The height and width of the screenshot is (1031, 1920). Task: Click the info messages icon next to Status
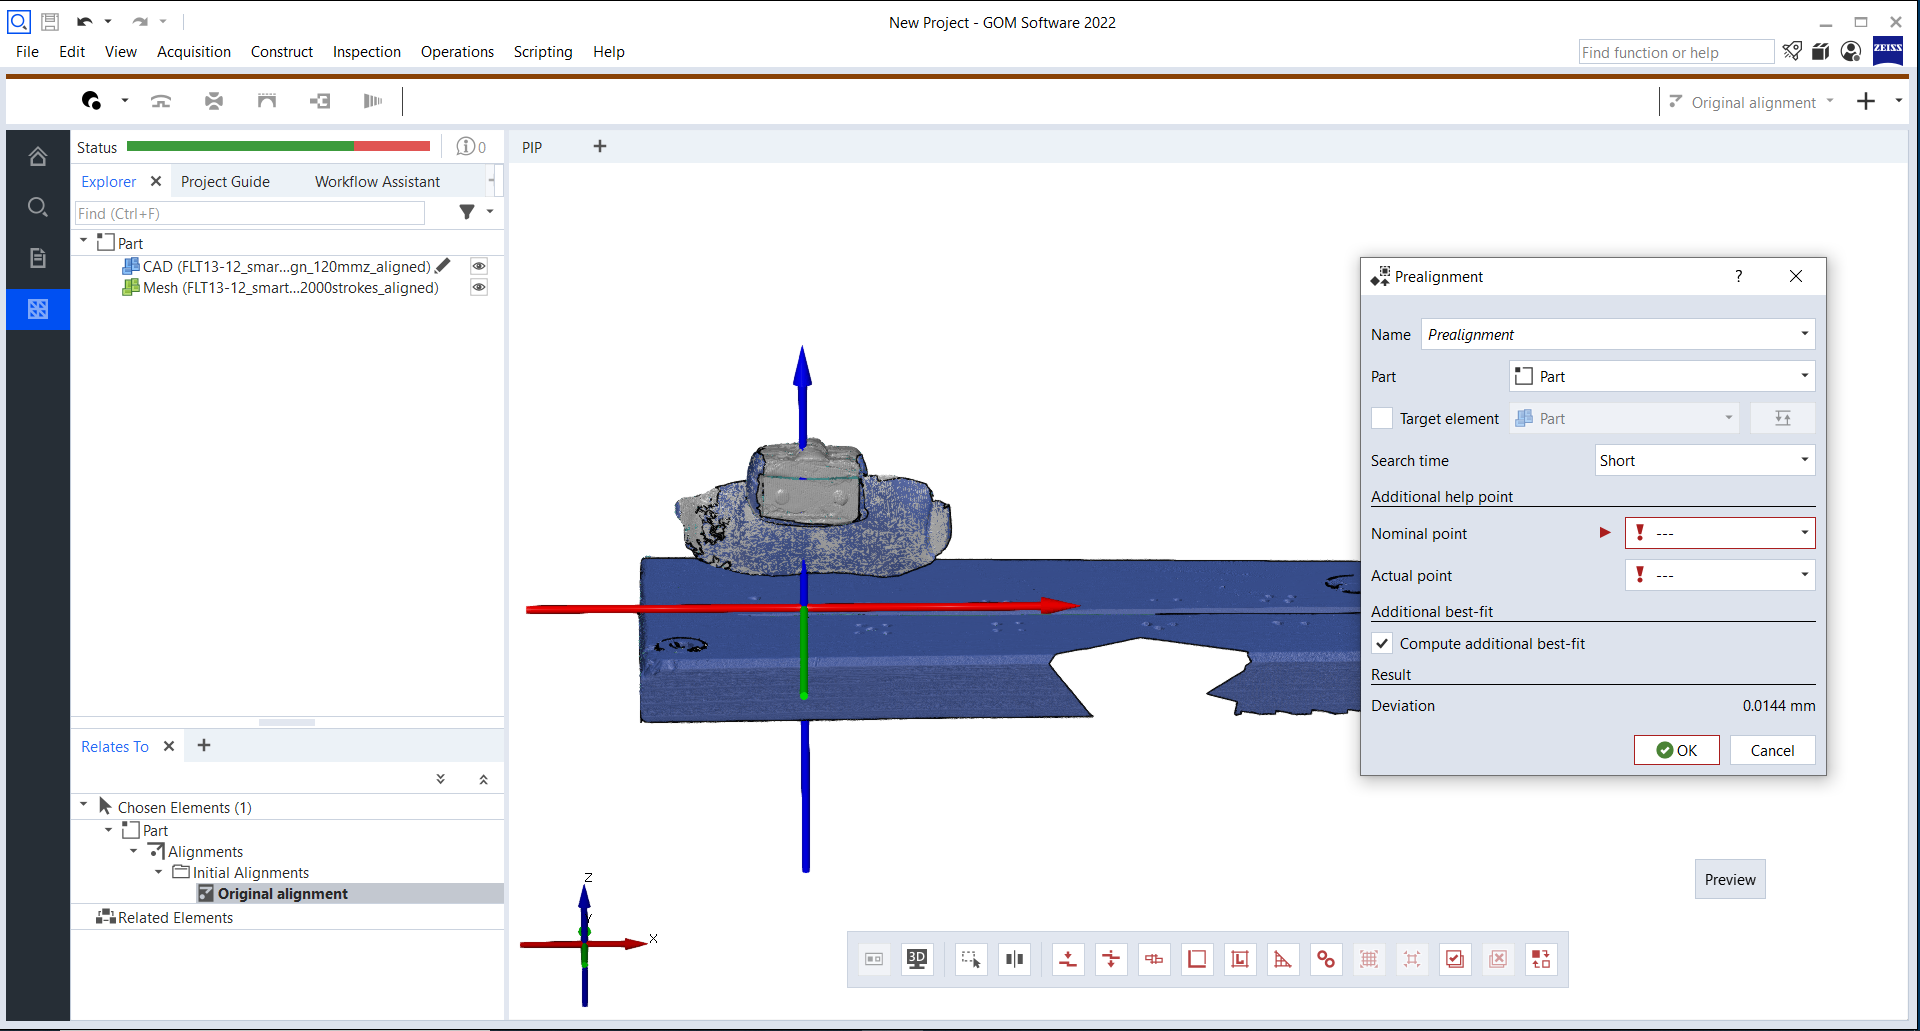(x=466, y=147)
